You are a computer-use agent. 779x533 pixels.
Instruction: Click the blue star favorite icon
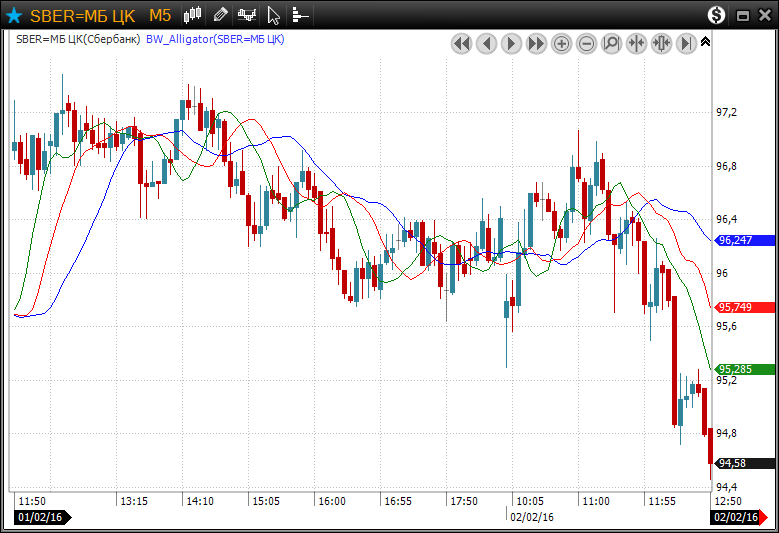click(x=14, y=15)
